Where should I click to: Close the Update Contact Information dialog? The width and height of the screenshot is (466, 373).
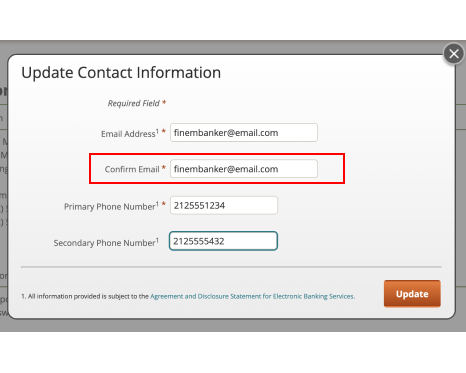click(x=454, y=54)
